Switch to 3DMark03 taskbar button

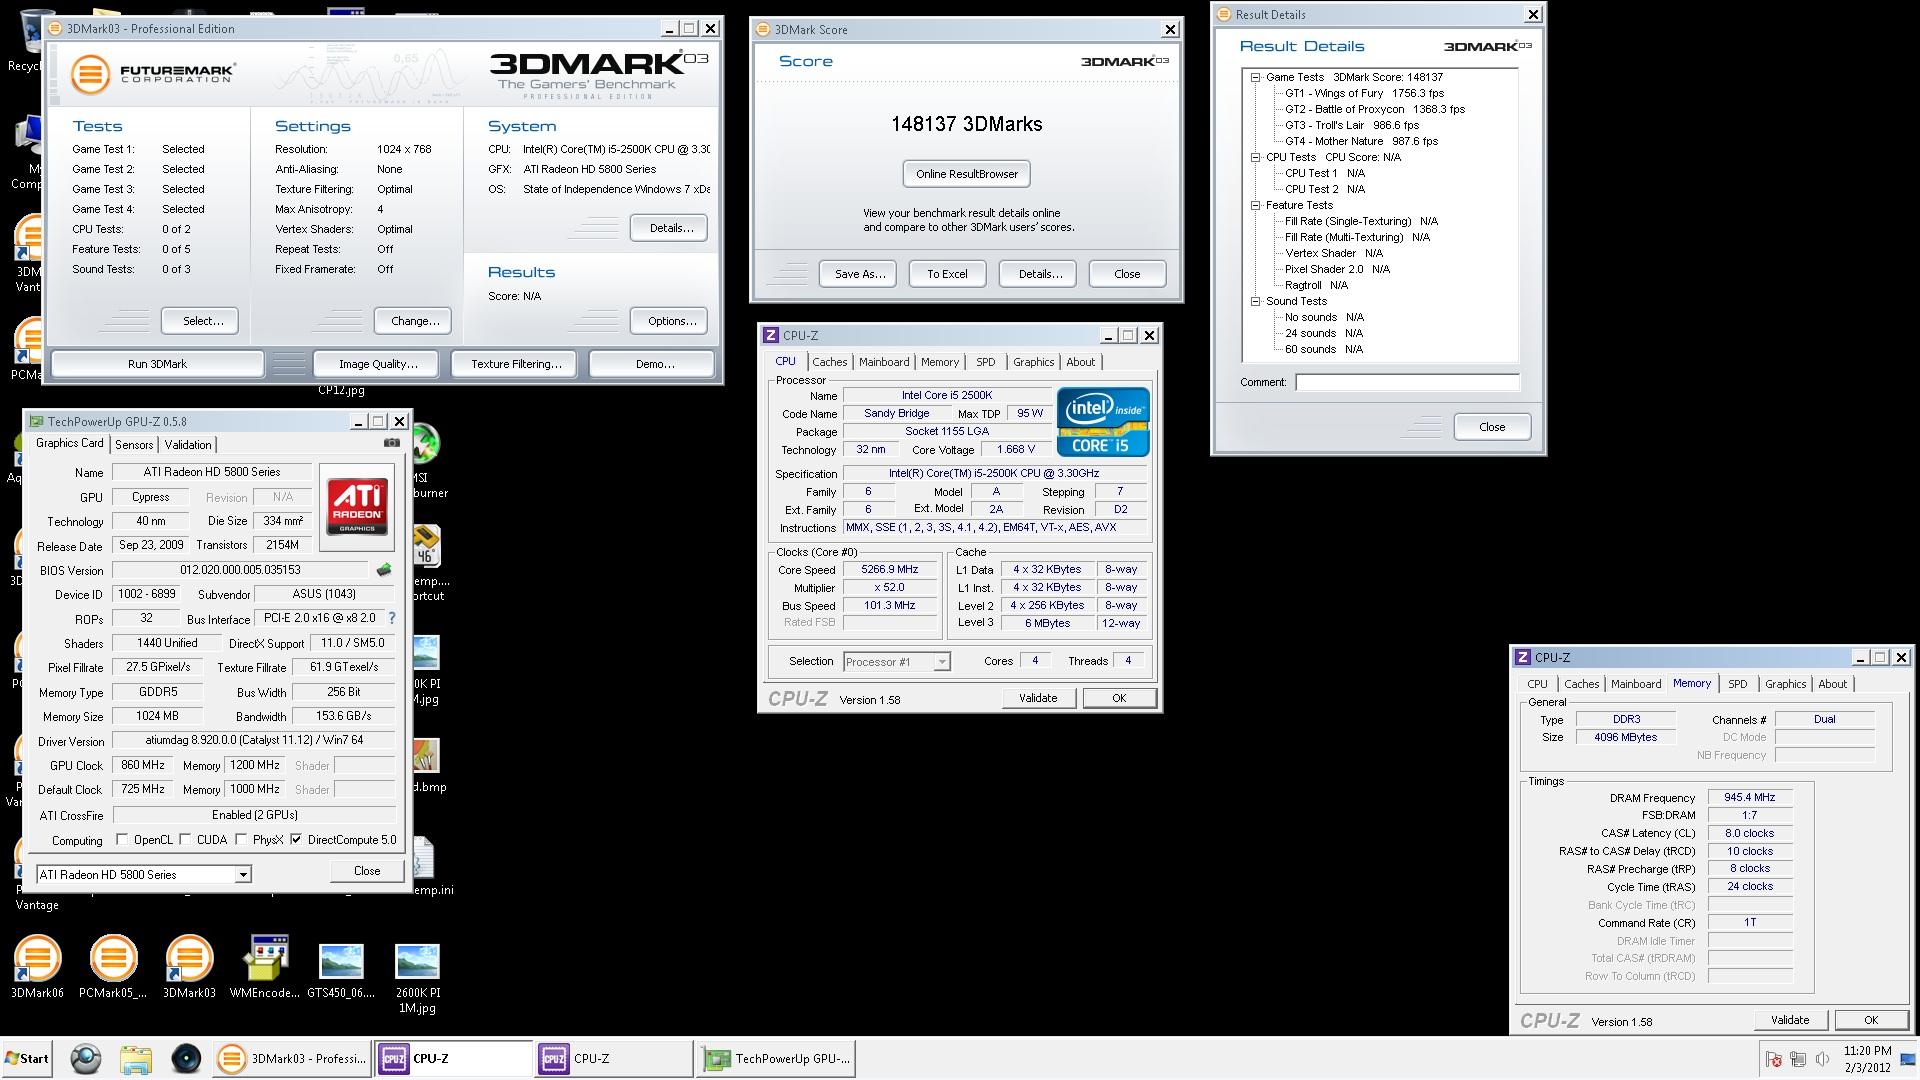[291, 1059]
